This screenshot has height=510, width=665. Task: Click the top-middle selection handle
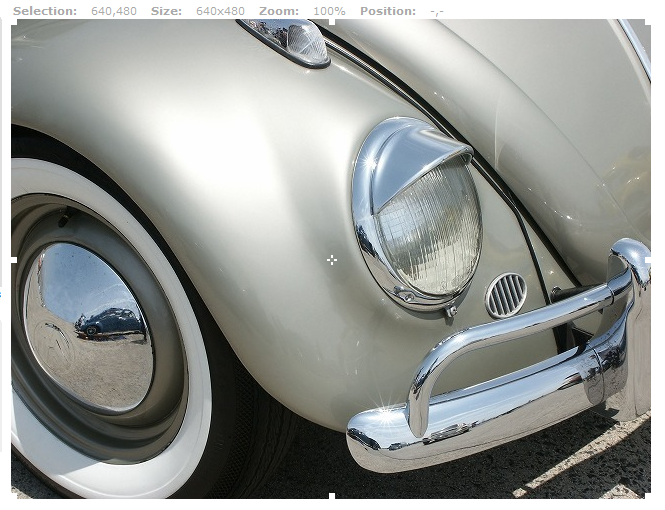[331, 23]
